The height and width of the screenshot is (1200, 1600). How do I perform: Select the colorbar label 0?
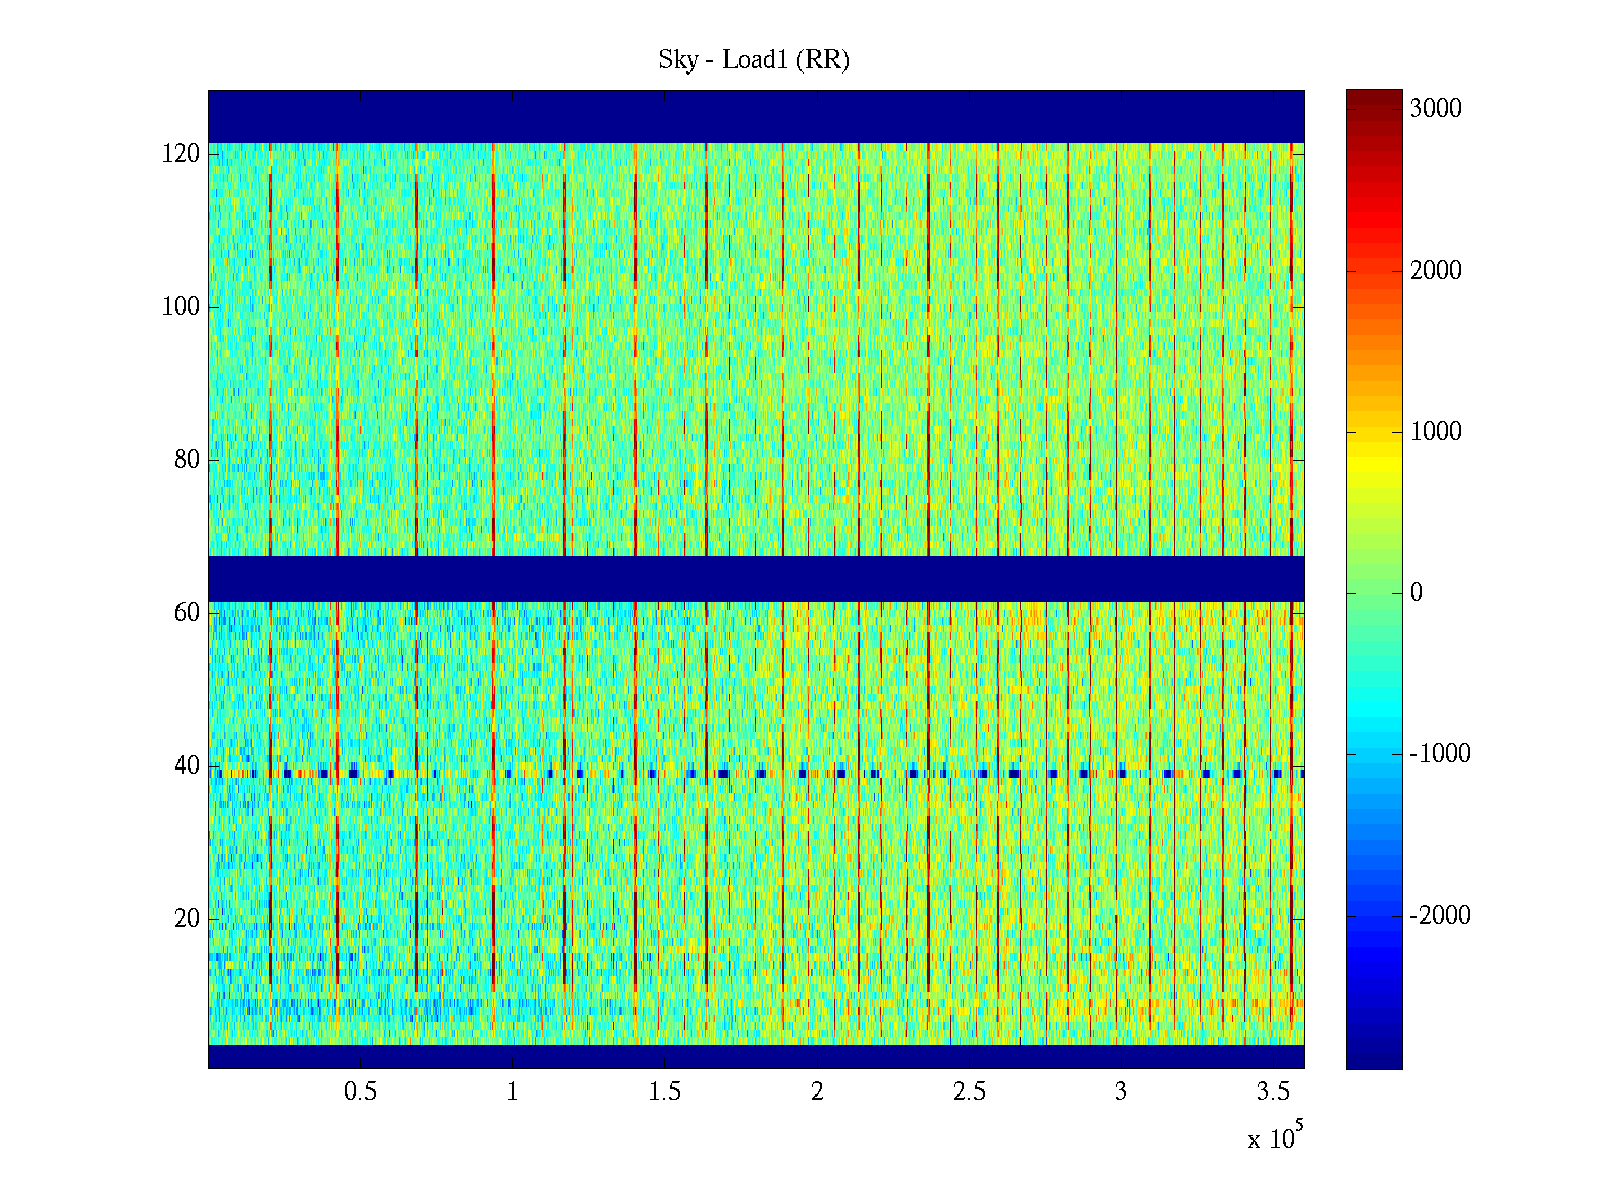pyautogui.click(x=1416, y=593)
